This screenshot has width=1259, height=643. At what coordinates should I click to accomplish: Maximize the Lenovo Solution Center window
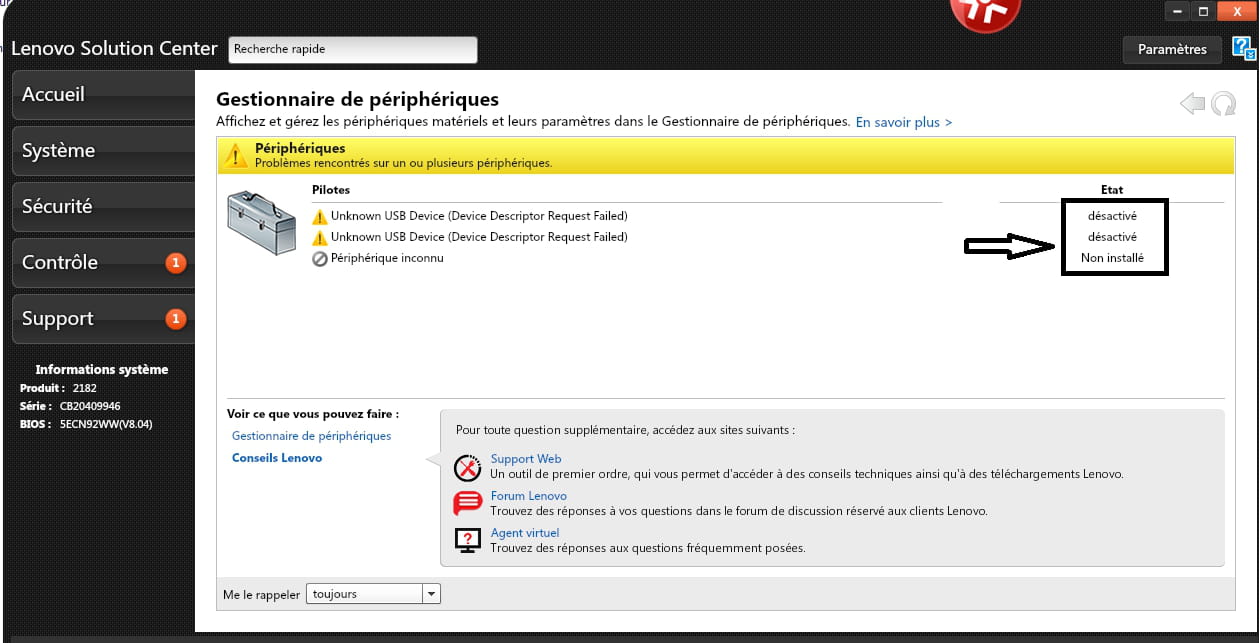pos(1203,11)
